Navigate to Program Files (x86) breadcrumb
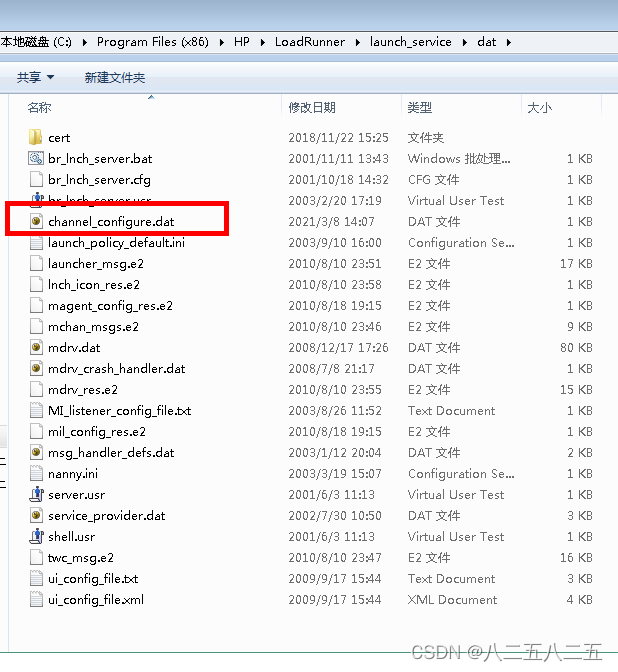The width and height of the screenshot is (618, 672). point(150,42)
